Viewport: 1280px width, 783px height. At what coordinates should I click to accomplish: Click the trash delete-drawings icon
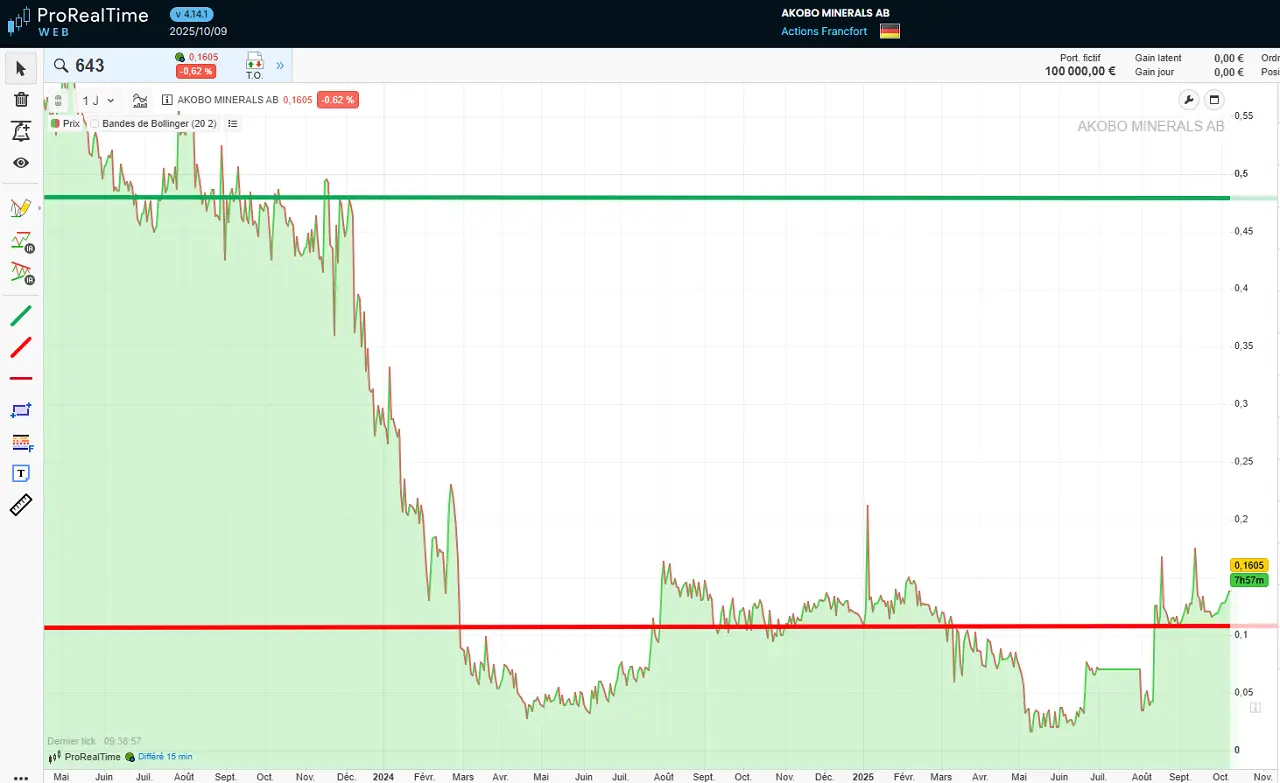(21, 99)
